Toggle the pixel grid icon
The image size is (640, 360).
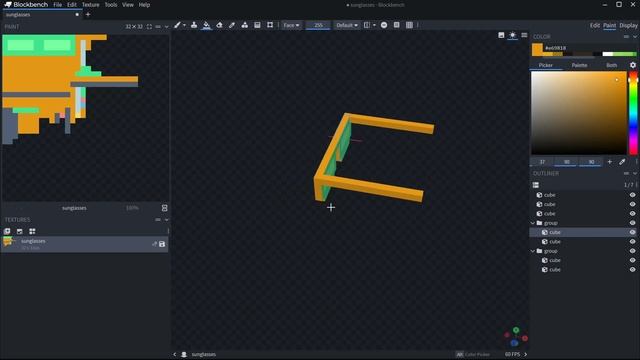coord(396,25)
